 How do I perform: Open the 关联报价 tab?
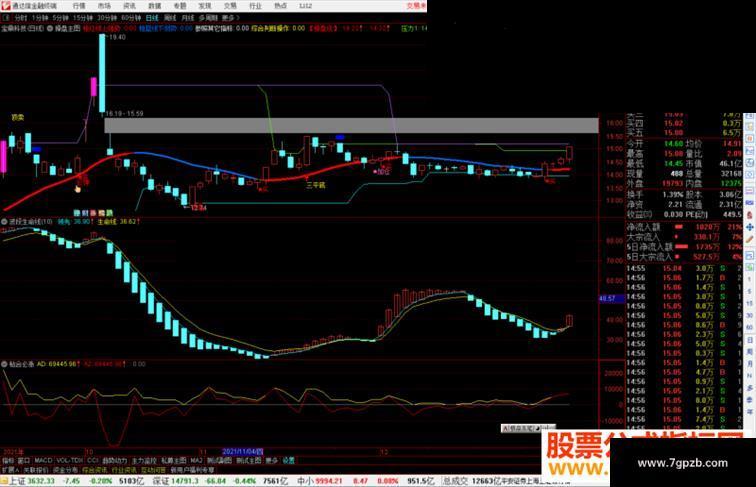36,469
